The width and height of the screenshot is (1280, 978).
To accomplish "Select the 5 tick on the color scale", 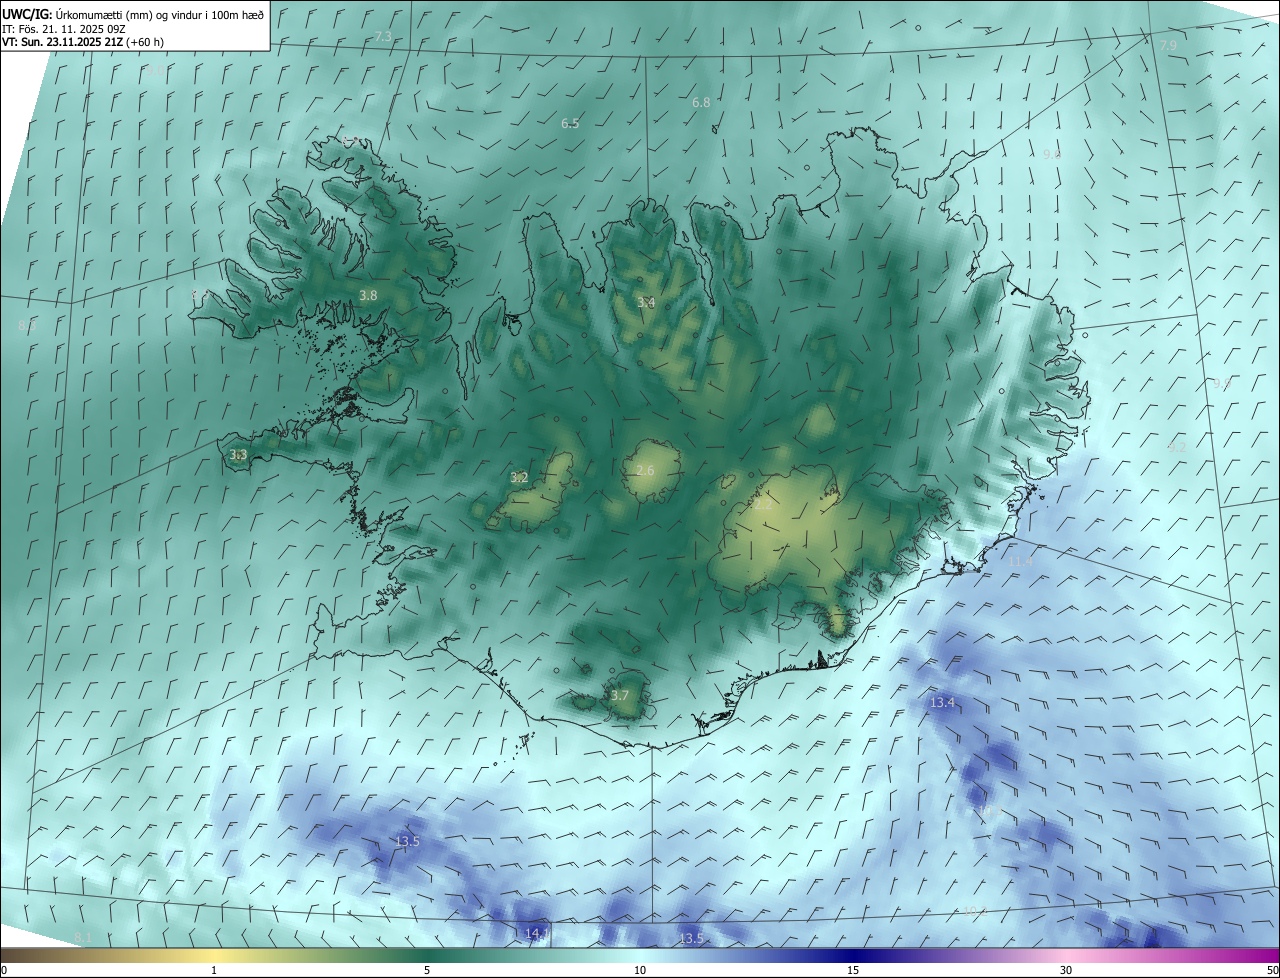I will click(x=427, y=970).
